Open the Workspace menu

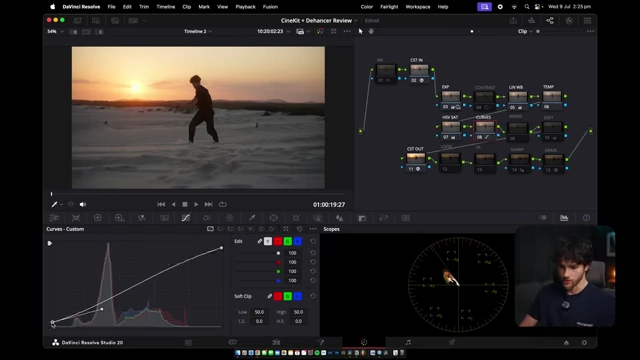pos(418,7)
